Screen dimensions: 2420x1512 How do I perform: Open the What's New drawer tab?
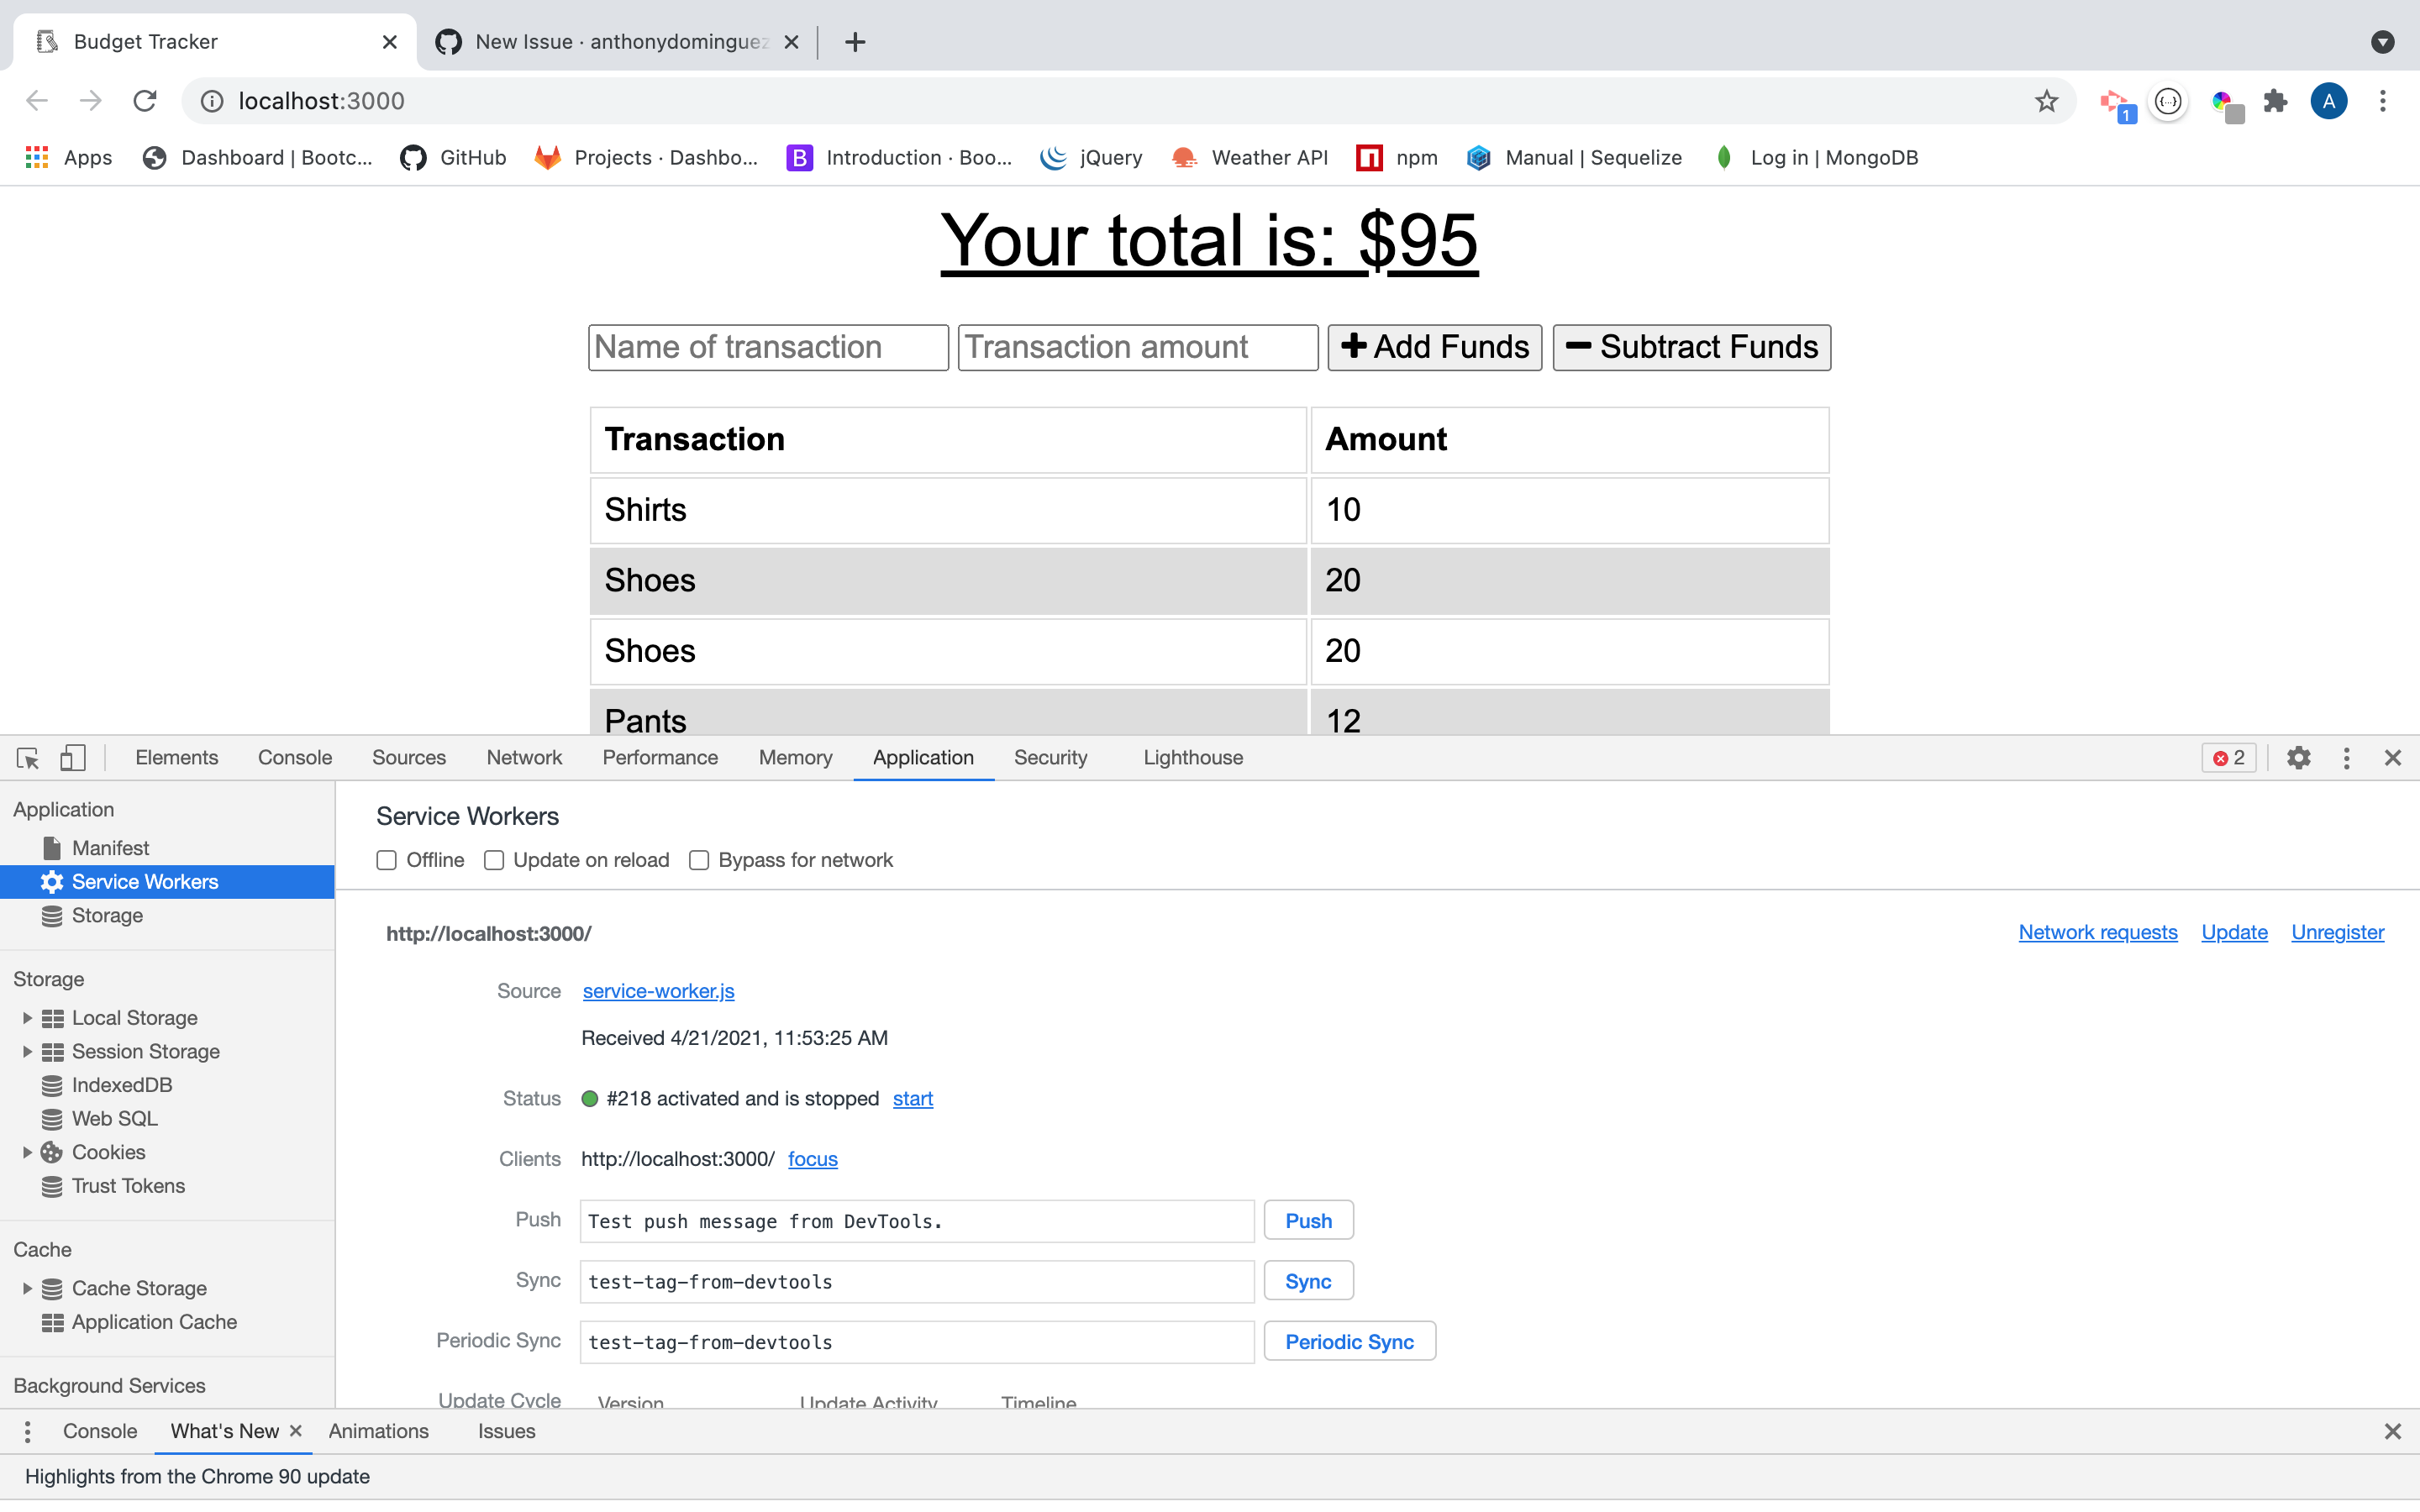[224, 1431]
